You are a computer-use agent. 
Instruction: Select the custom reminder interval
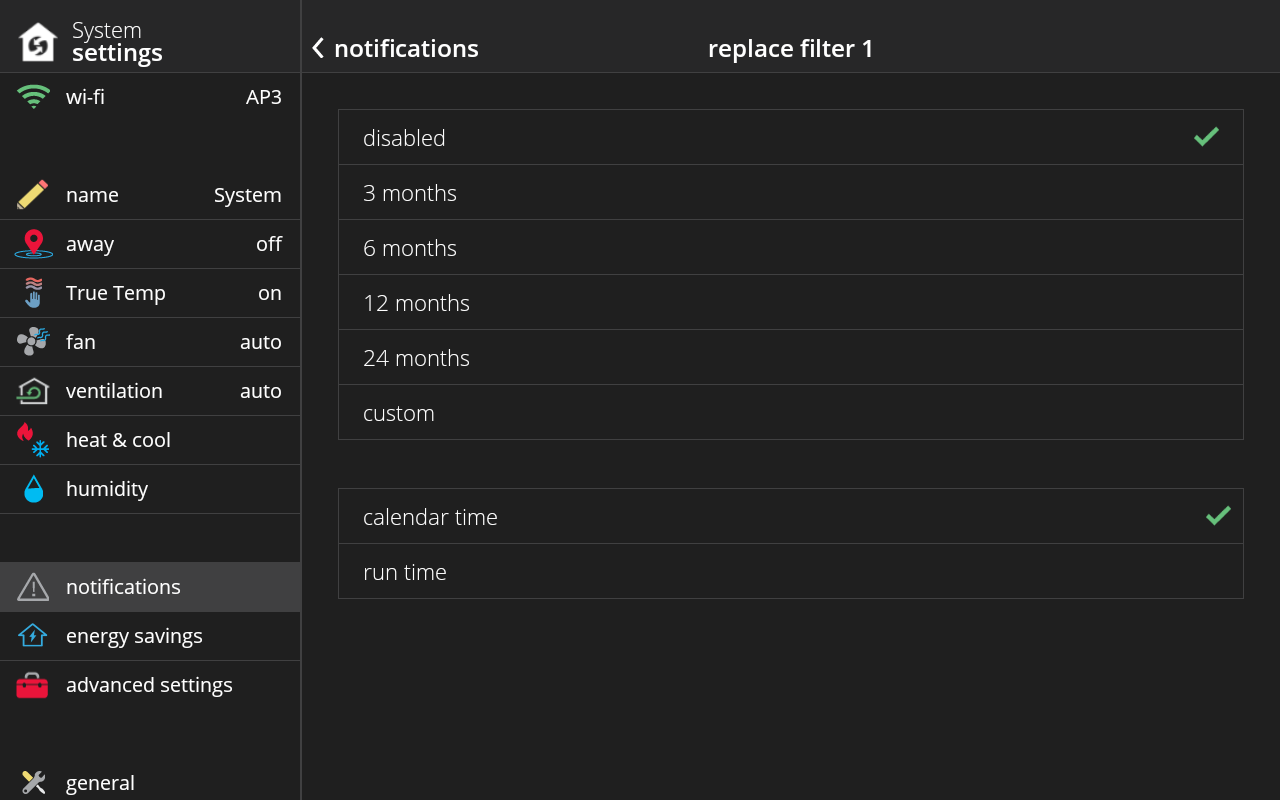791,412
